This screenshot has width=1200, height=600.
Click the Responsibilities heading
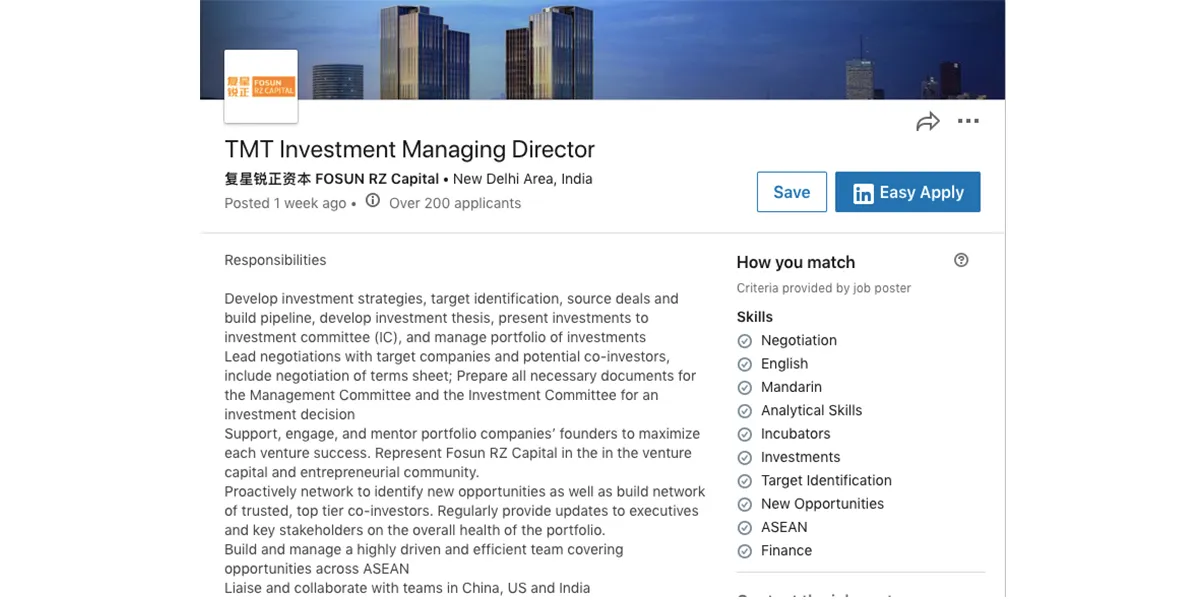(275, 260)
